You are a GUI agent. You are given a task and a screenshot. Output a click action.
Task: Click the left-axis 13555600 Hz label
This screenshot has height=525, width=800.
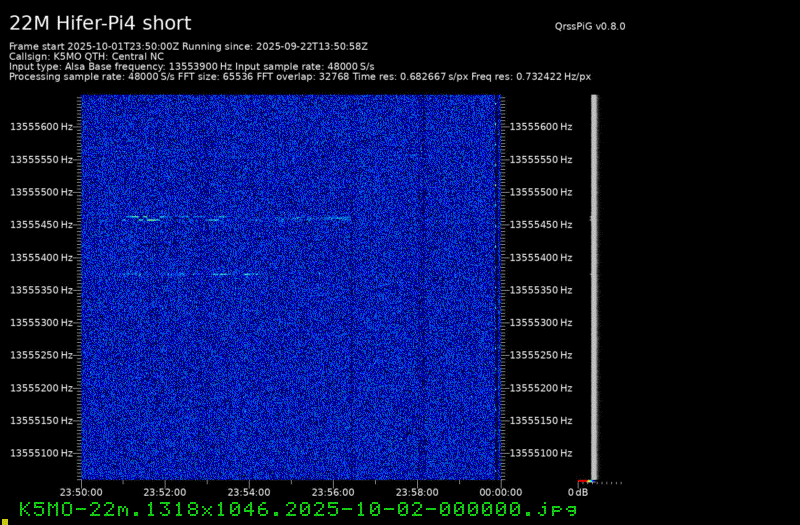tap(41, 127)
